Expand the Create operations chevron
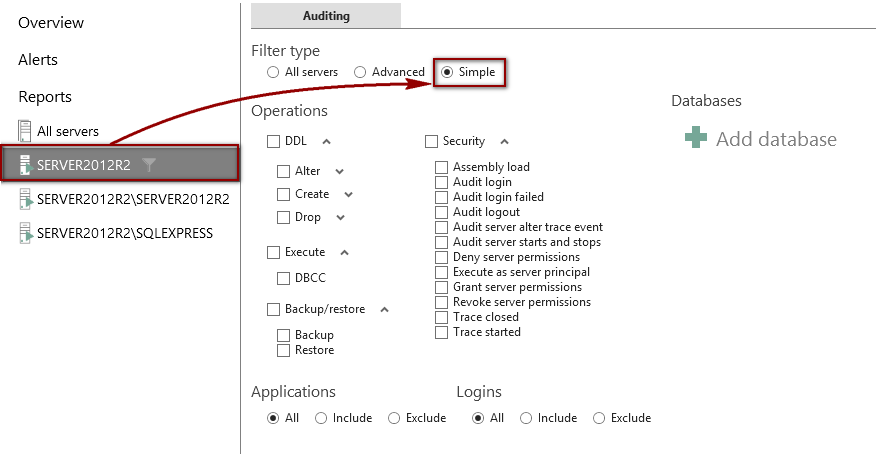The height and width of the screenshot is (454, 876). [x=349, y=194]
